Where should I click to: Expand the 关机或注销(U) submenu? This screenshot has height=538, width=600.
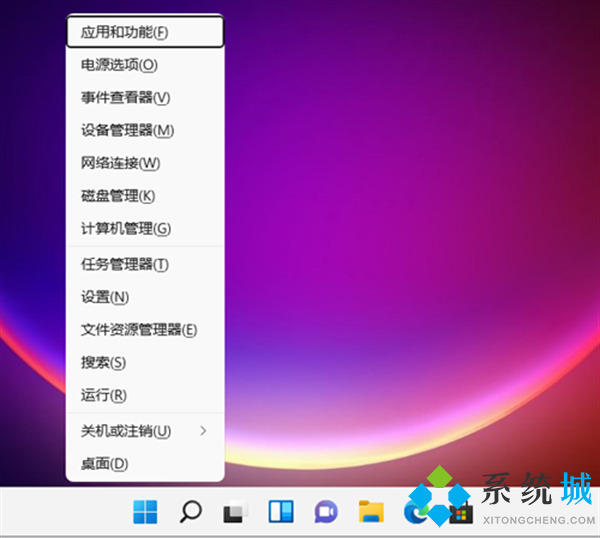tap(145, 431)
